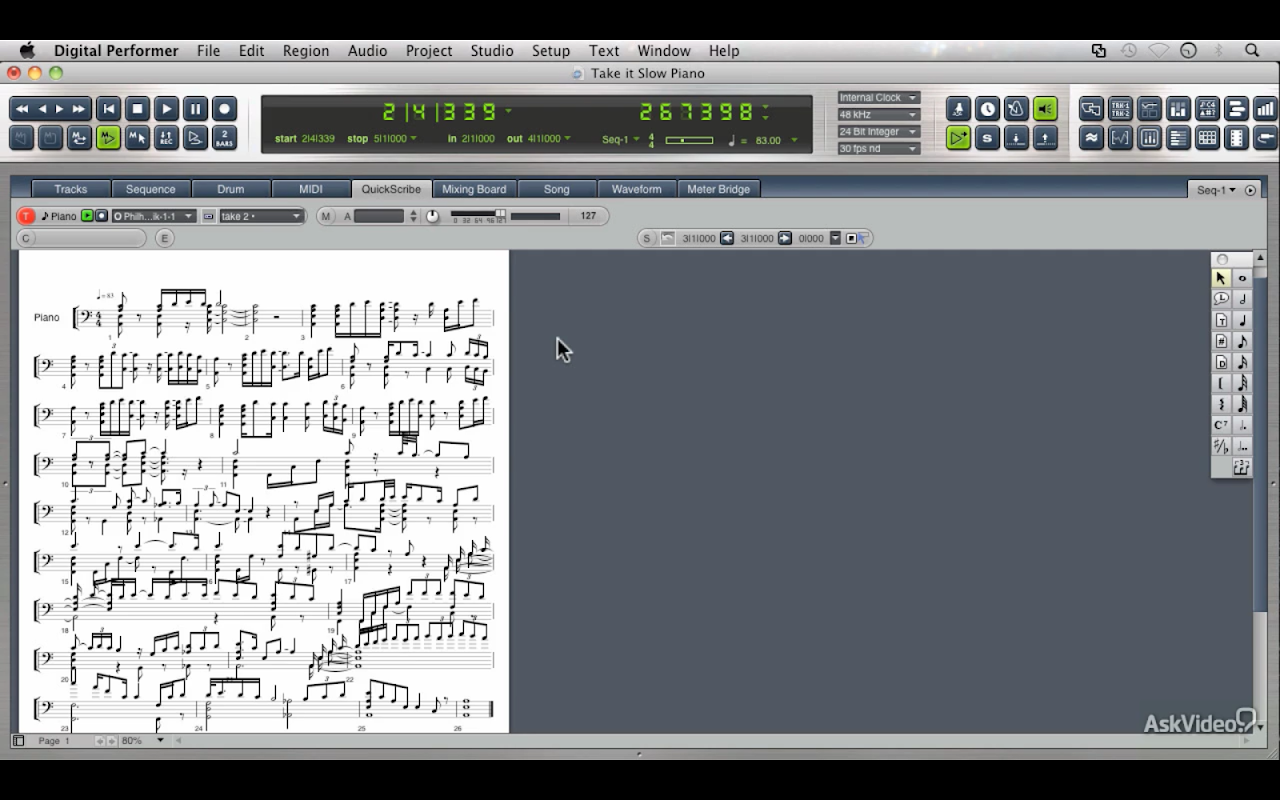Viewport: 1280px width, 800px height.
Task: Open the Apple menu
Action: pos(27,50)
